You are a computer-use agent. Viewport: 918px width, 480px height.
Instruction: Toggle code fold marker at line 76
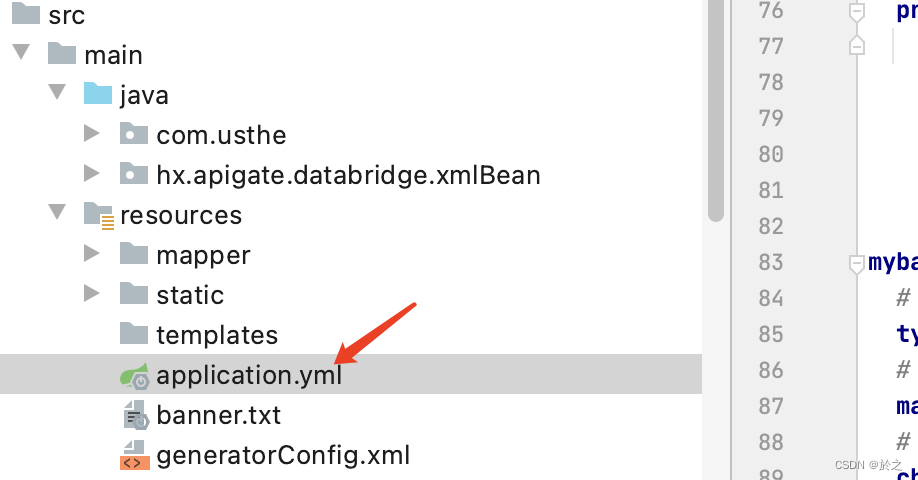tap(856, 11)
